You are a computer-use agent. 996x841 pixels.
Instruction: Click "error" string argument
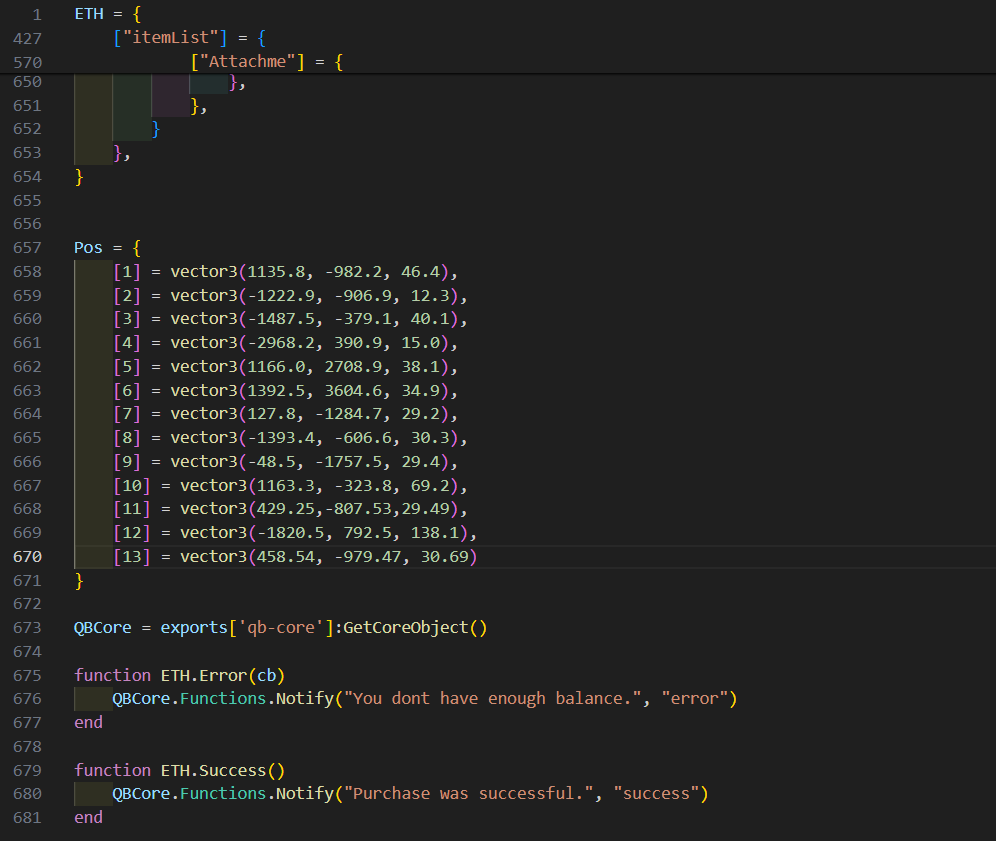(694, 699)
